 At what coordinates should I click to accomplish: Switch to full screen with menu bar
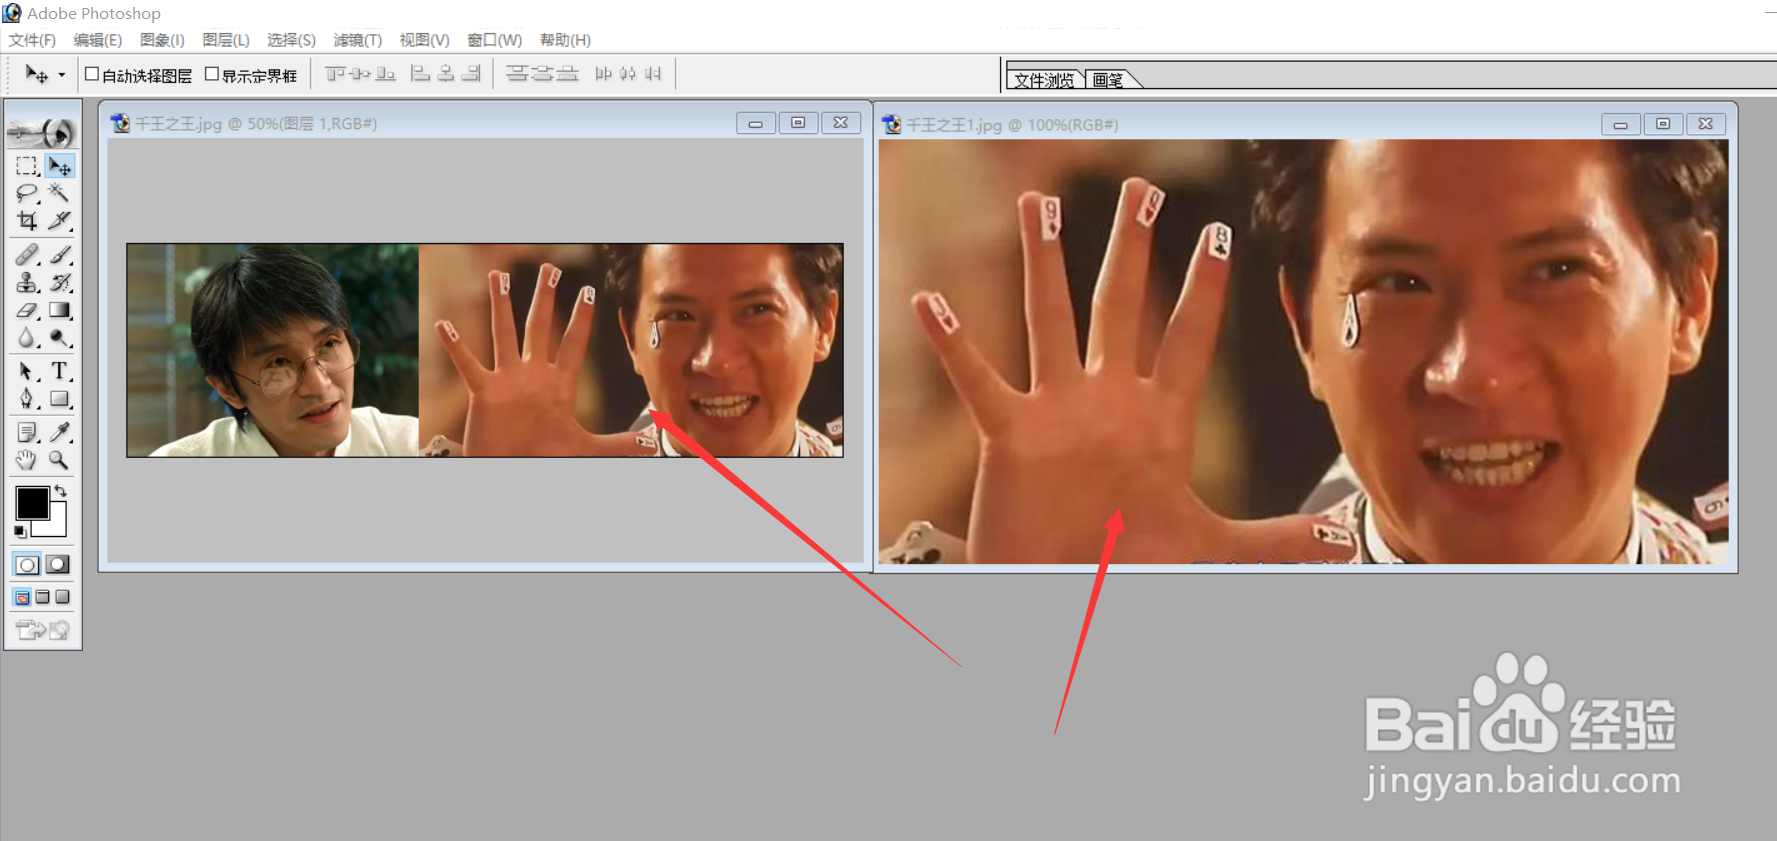(42, 597)
